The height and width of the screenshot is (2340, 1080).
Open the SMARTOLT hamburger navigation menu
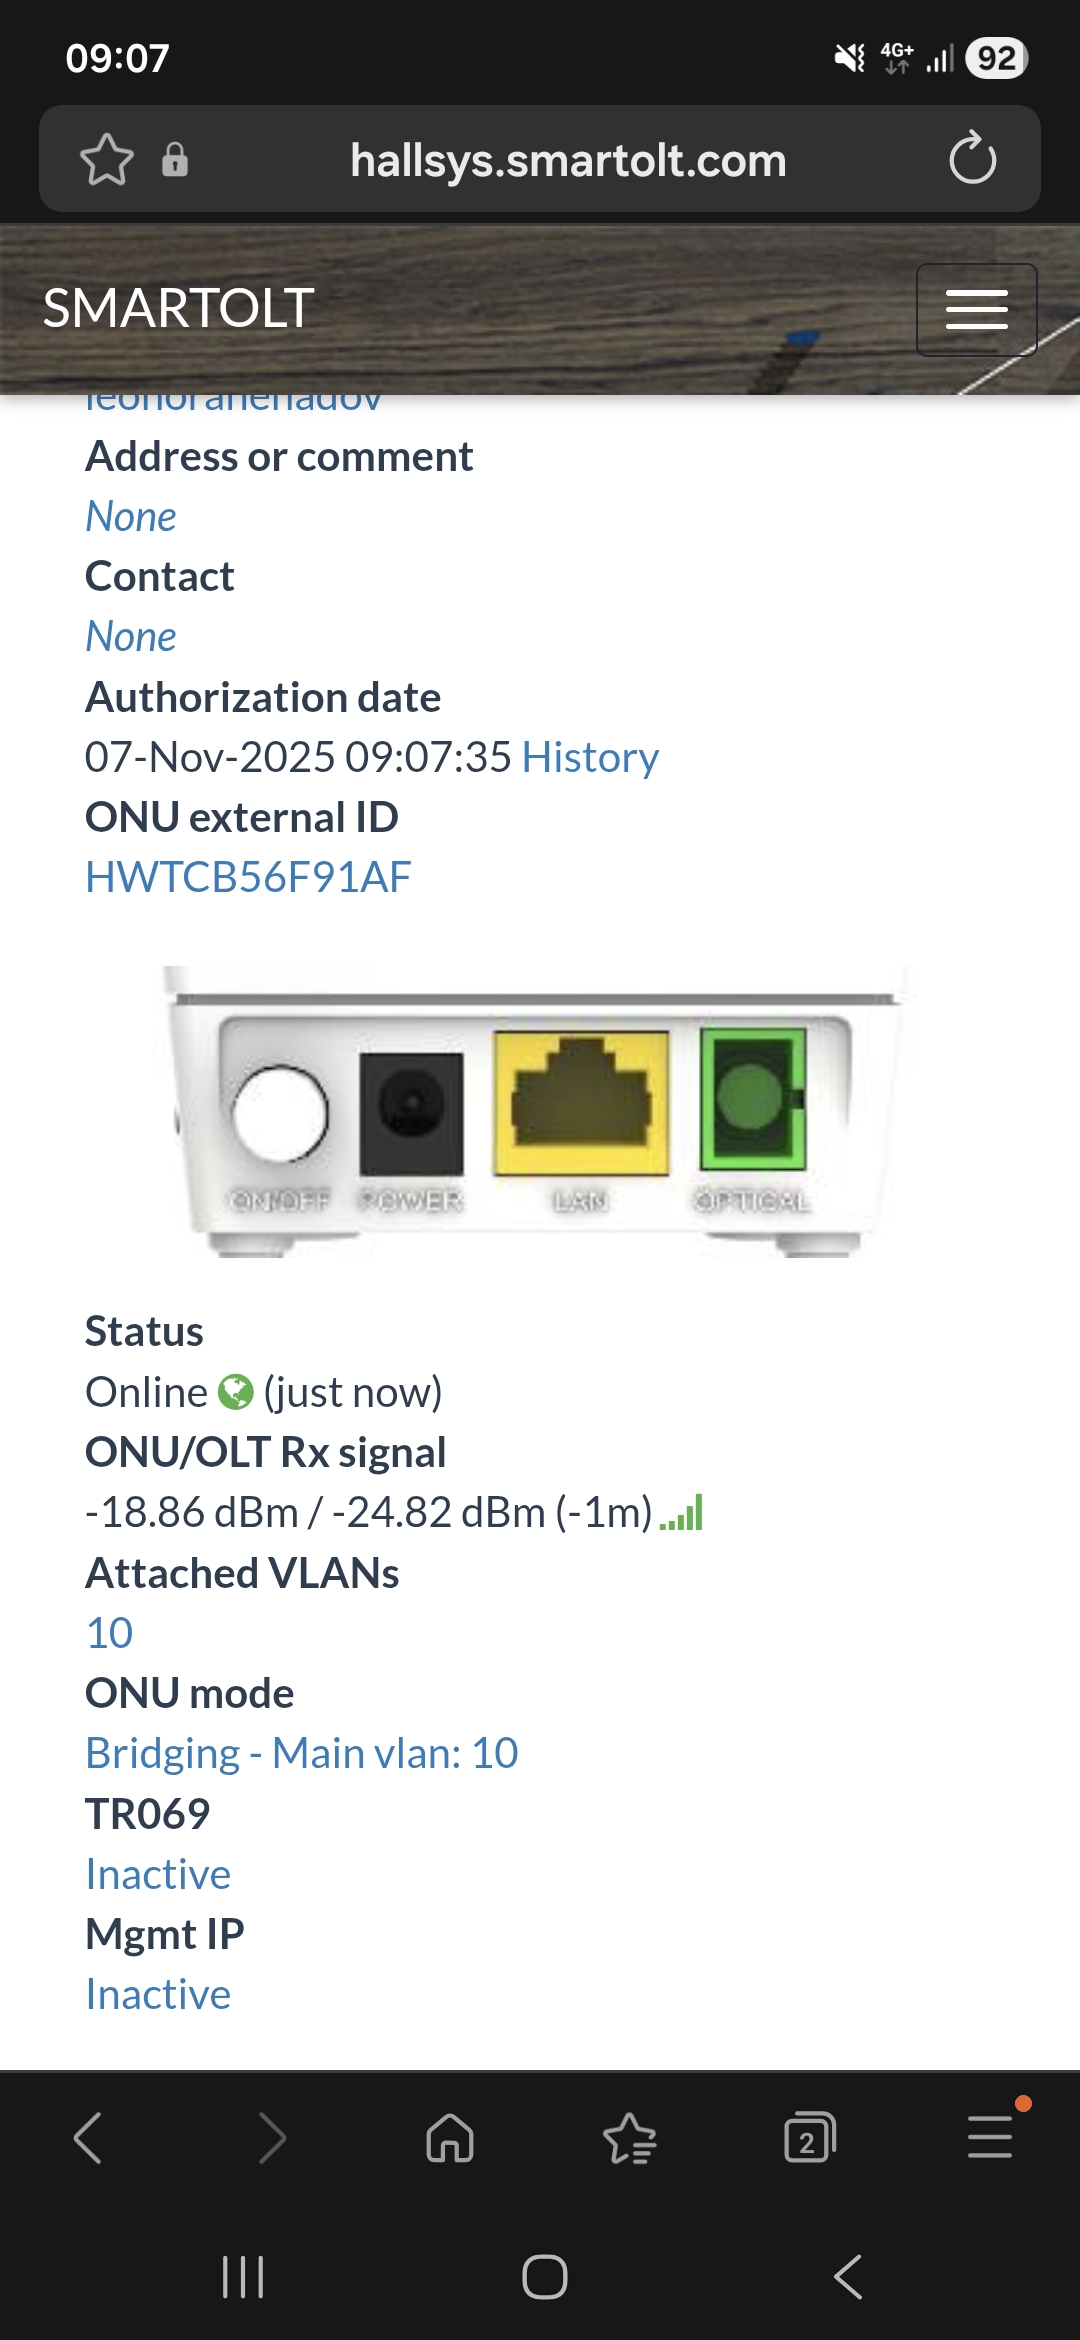point(976,310)
